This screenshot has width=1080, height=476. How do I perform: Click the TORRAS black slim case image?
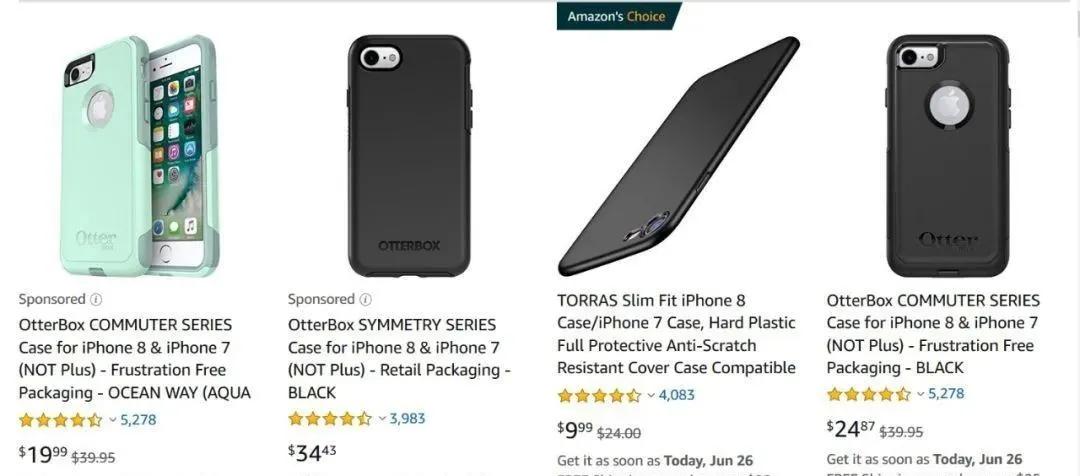pyautogui.click(x=678, y=156)
